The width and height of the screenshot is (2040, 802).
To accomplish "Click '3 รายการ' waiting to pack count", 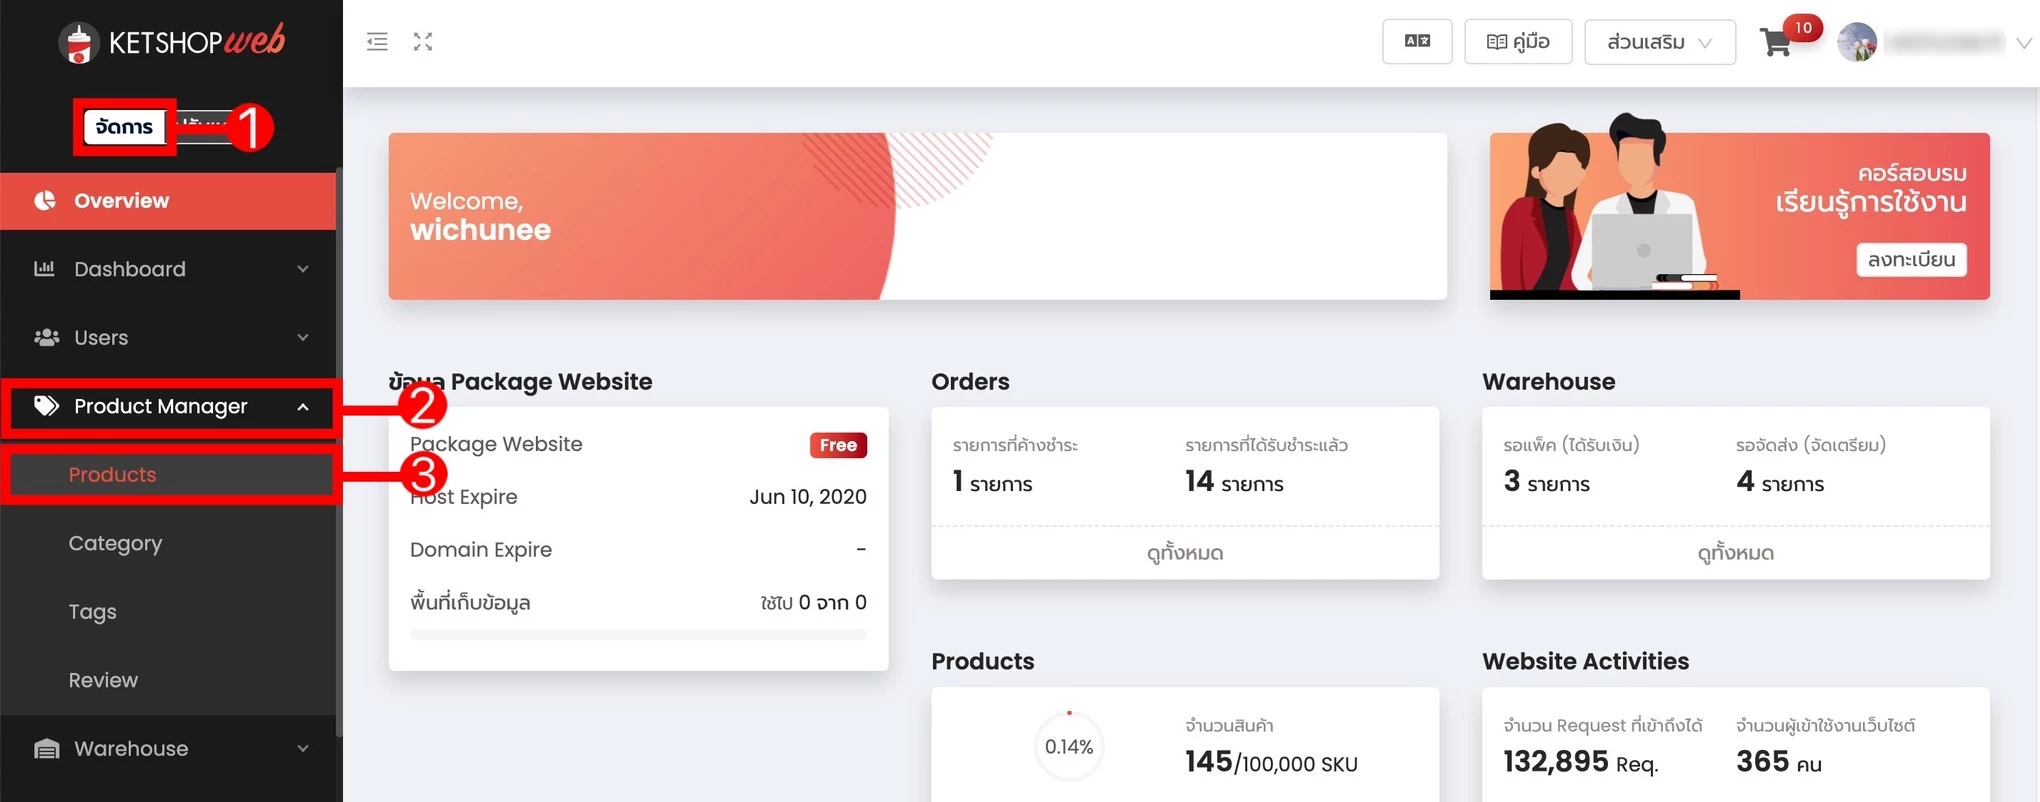I will pyautogui.click(x=1546, y=482).
